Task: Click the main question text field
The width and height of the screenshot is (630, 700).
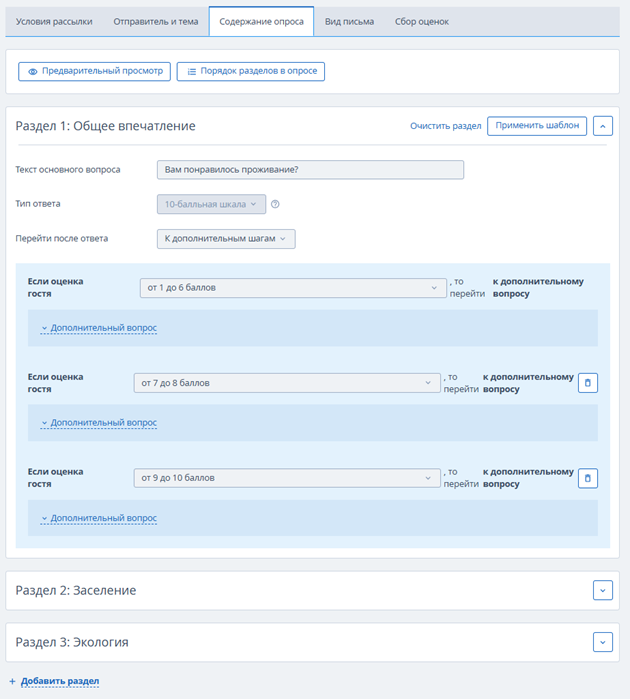Action: [310, 170]
